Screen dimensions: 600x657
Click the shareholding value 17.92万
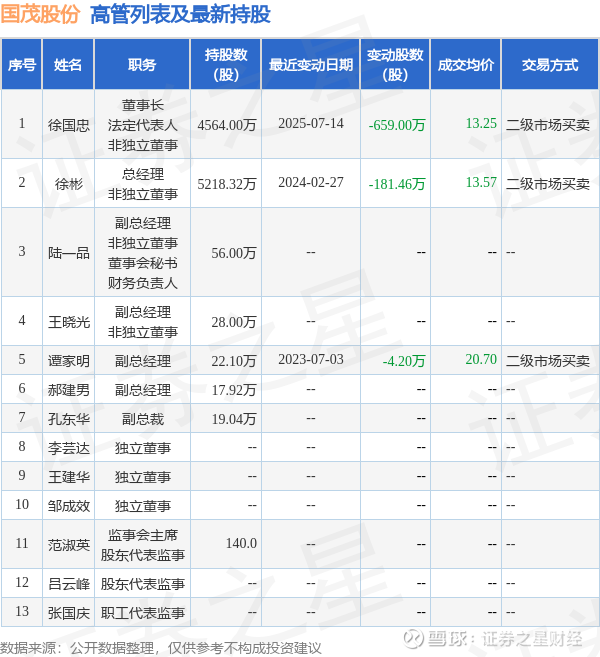[x=233, y=390]
